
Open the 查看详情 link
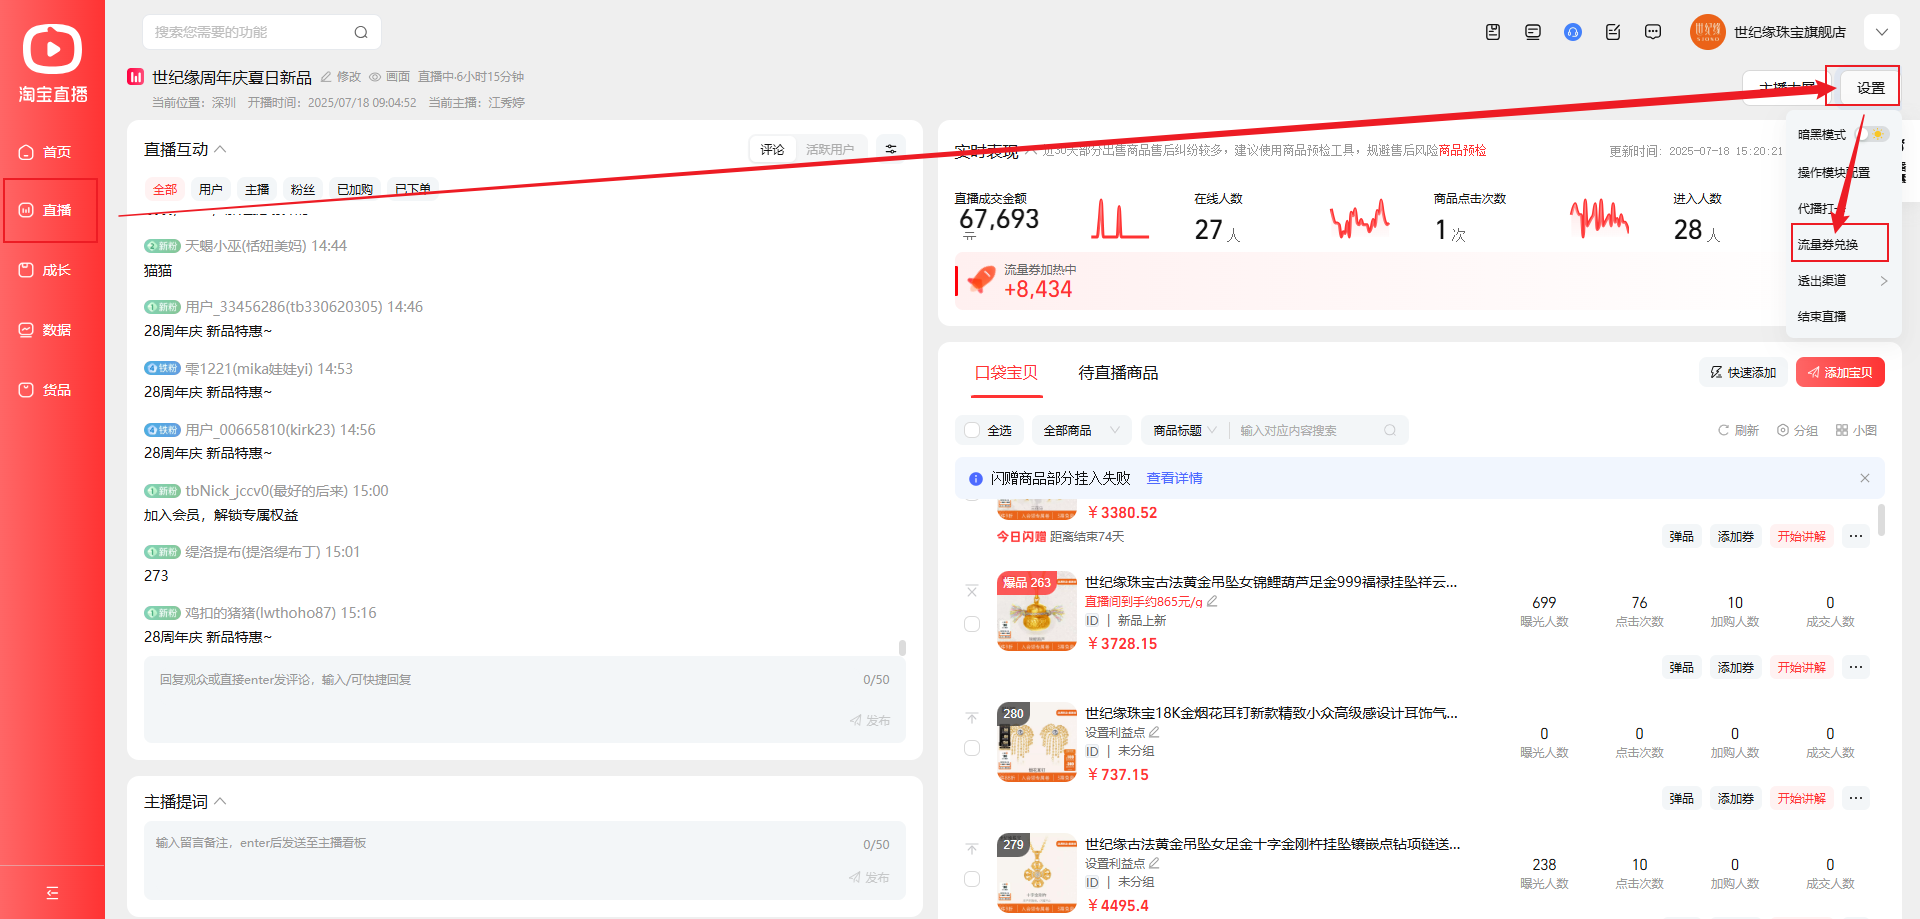coord(1174,478)
